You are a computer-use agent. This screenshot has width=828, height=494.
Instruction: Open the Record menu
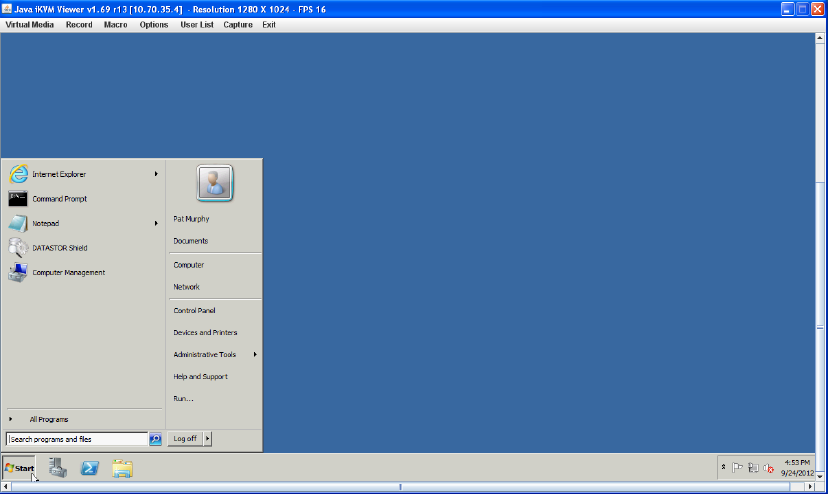79,25
